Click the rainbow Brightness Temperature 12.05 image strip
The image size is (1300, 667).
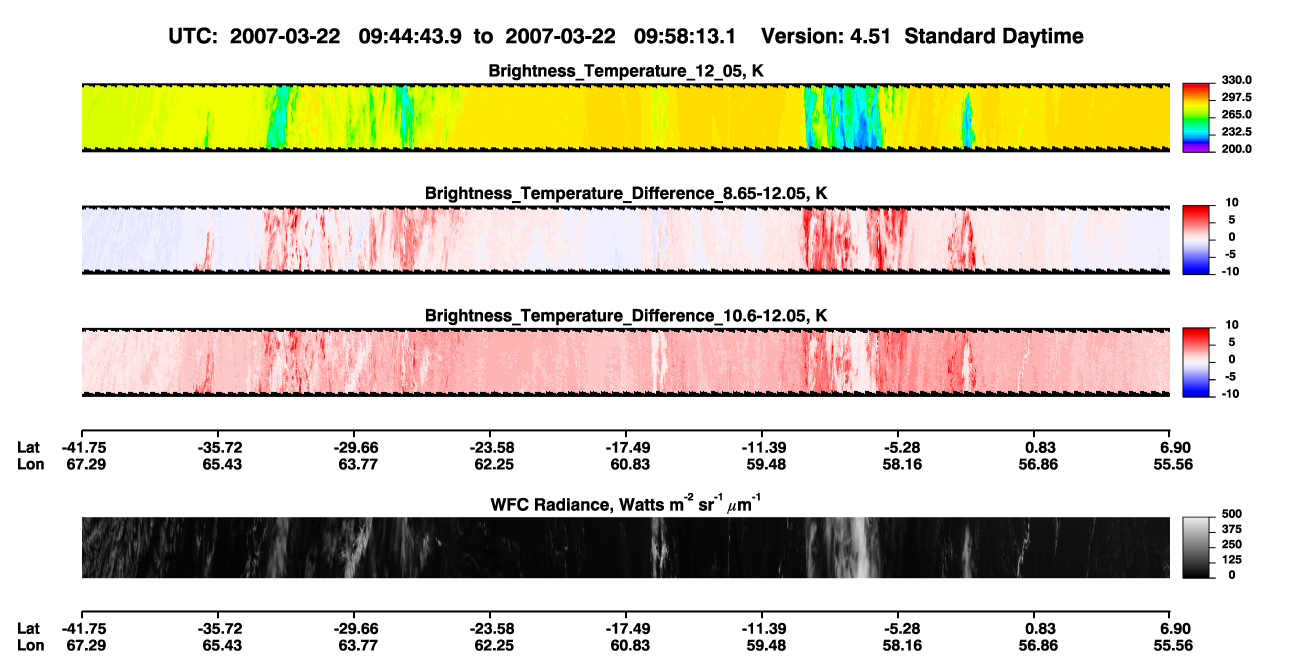click(625, 117)
